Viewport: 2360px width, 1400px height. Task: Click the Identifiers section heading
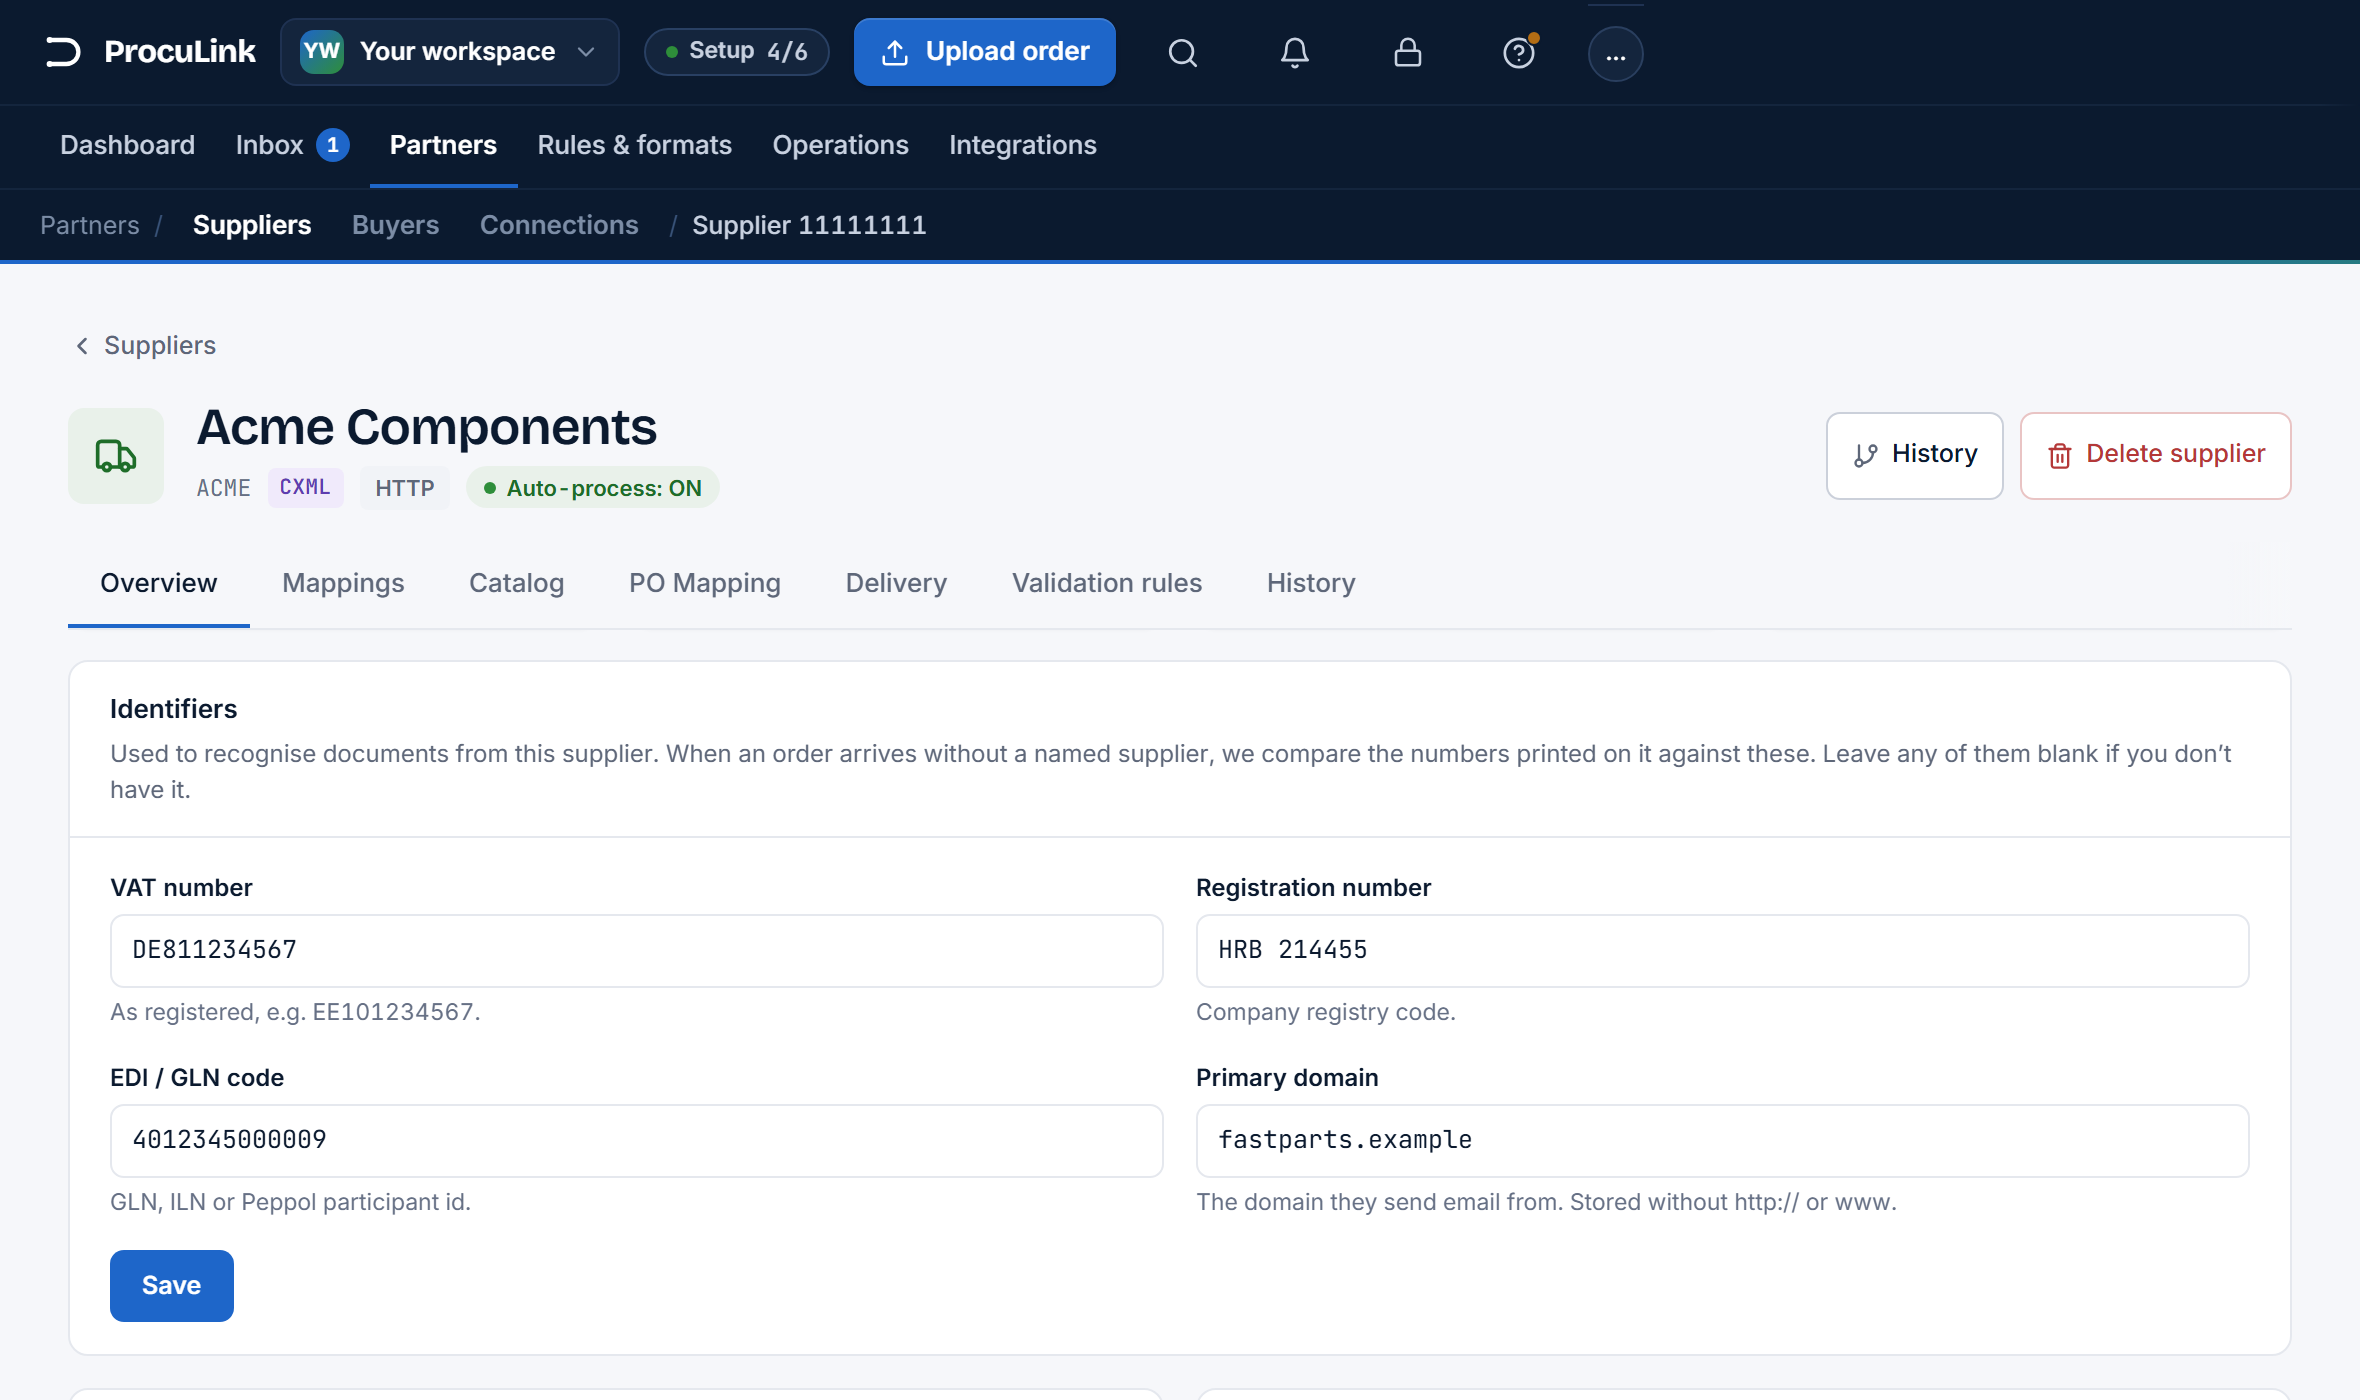[174, 709]
